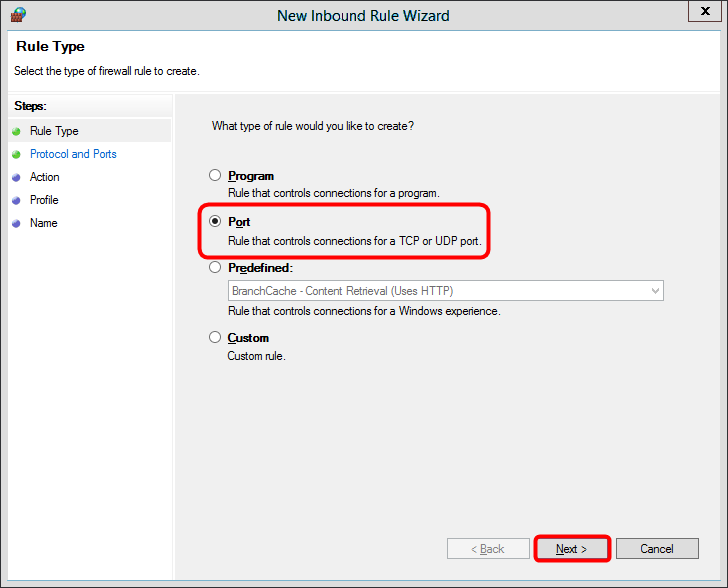Select the Profile step in sidebar
This screenshot has width=728, height=588.
[x=44, y=200]
